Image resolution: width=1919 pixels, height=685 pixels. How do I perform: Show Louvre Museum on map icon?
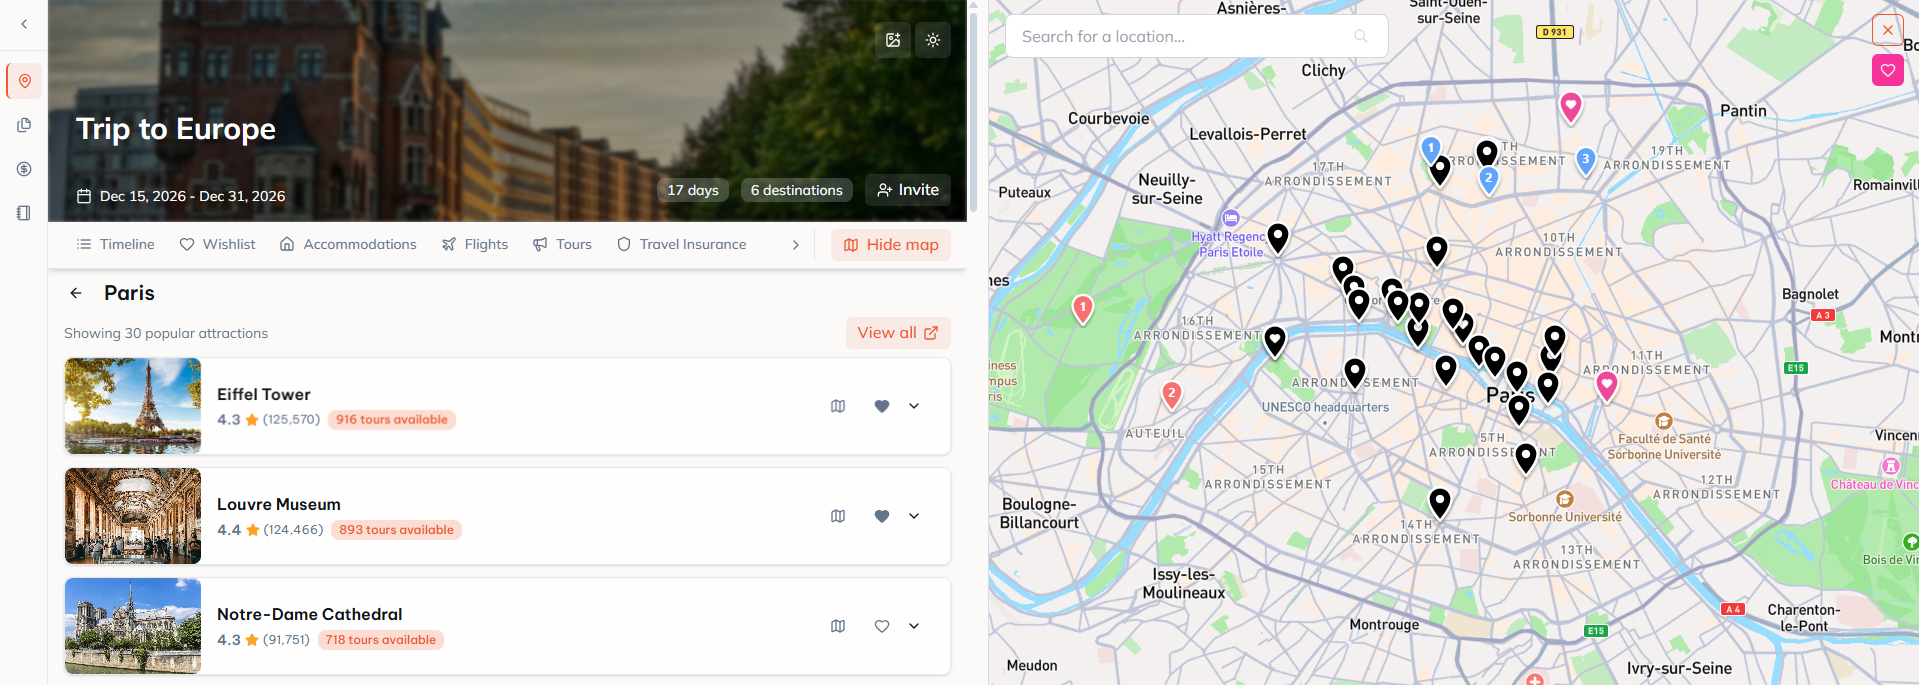pyautogui.click(x=838, y=516)
